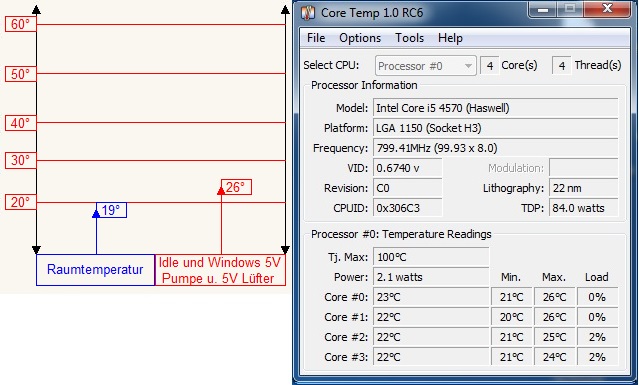Open the Tools menu
Screen dimensions: 639x385
click(409, 38)
